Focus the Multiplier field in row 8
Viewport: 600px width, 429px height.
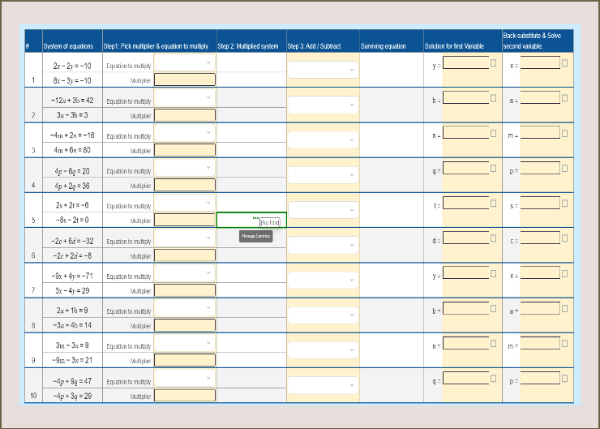click(185, 325)
